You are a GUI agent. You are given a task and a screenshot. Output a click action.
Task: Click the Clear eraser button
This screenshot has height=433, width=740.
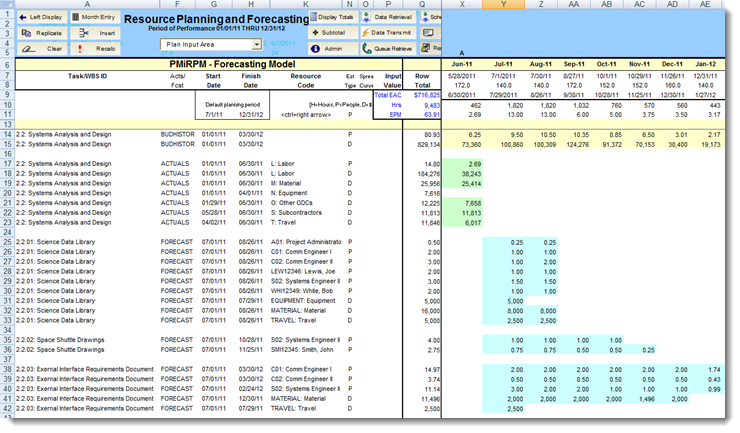[x=42, y=49]
